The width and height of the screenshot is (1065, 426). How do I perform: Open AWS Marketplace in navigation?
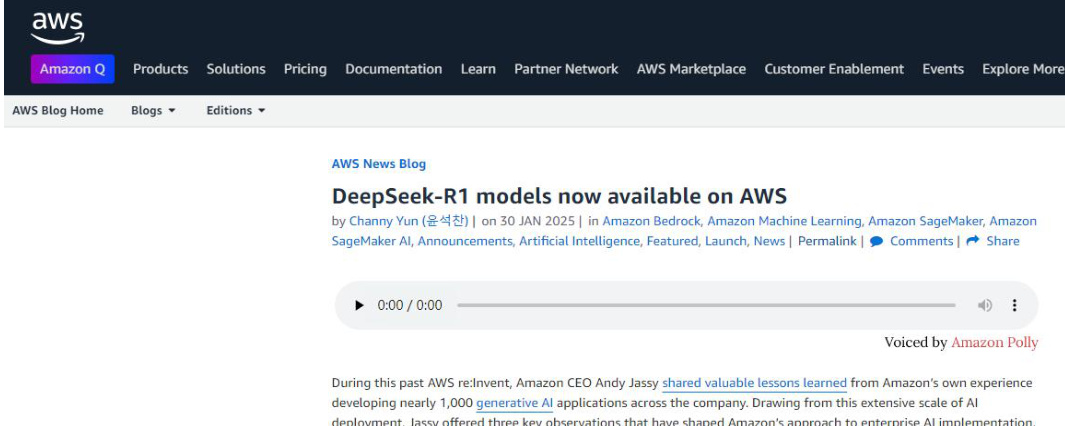[691, 69]
